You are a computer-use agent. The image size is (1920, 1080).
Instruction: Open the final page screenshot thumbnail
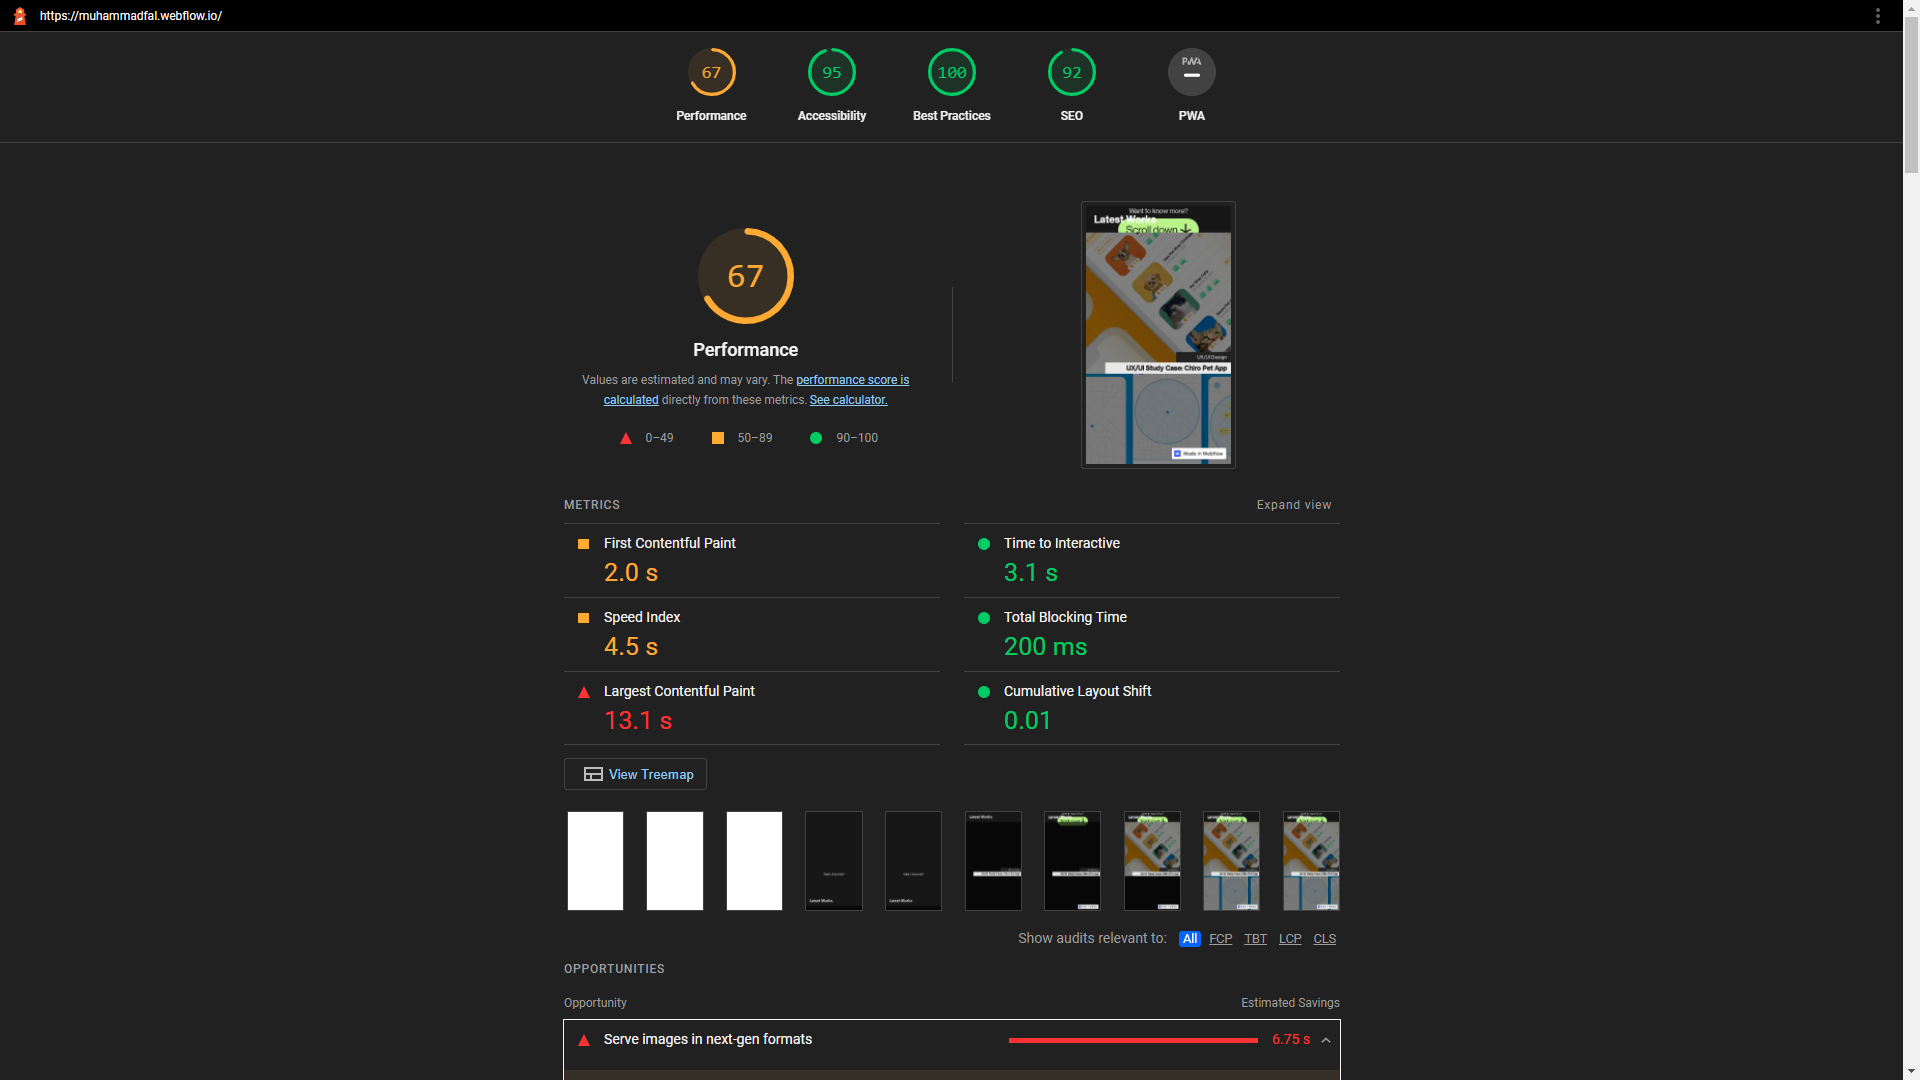(1158, 335)
